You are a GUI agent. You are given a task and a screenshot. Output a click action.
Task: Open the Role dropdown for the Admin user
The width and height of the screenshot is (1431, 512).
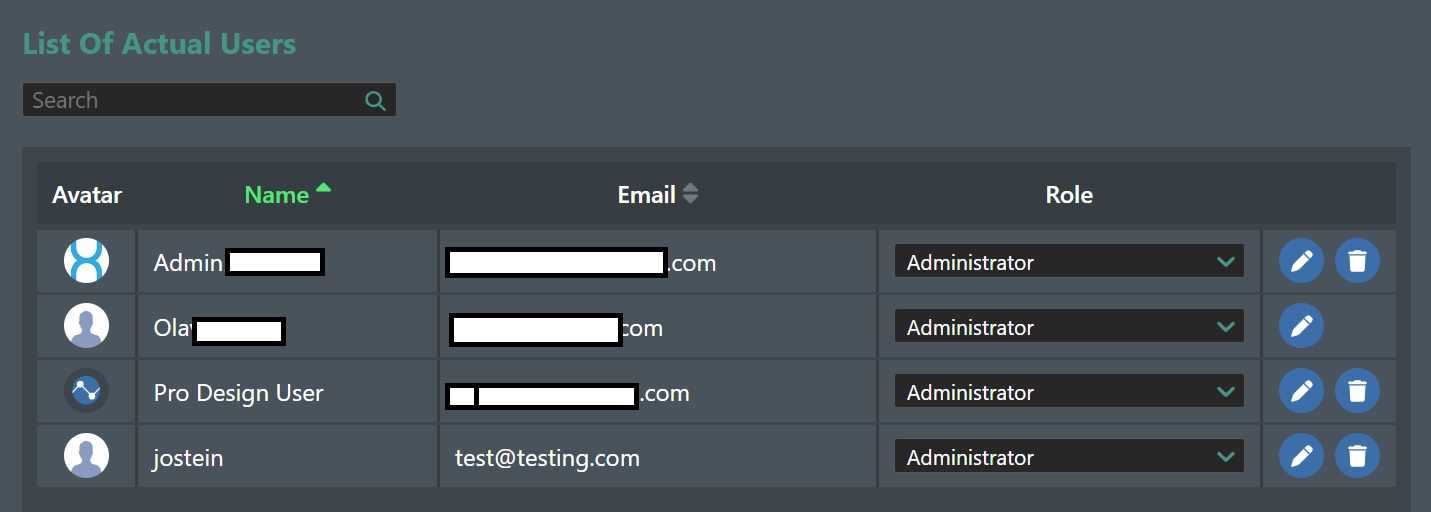(1069, 261)
